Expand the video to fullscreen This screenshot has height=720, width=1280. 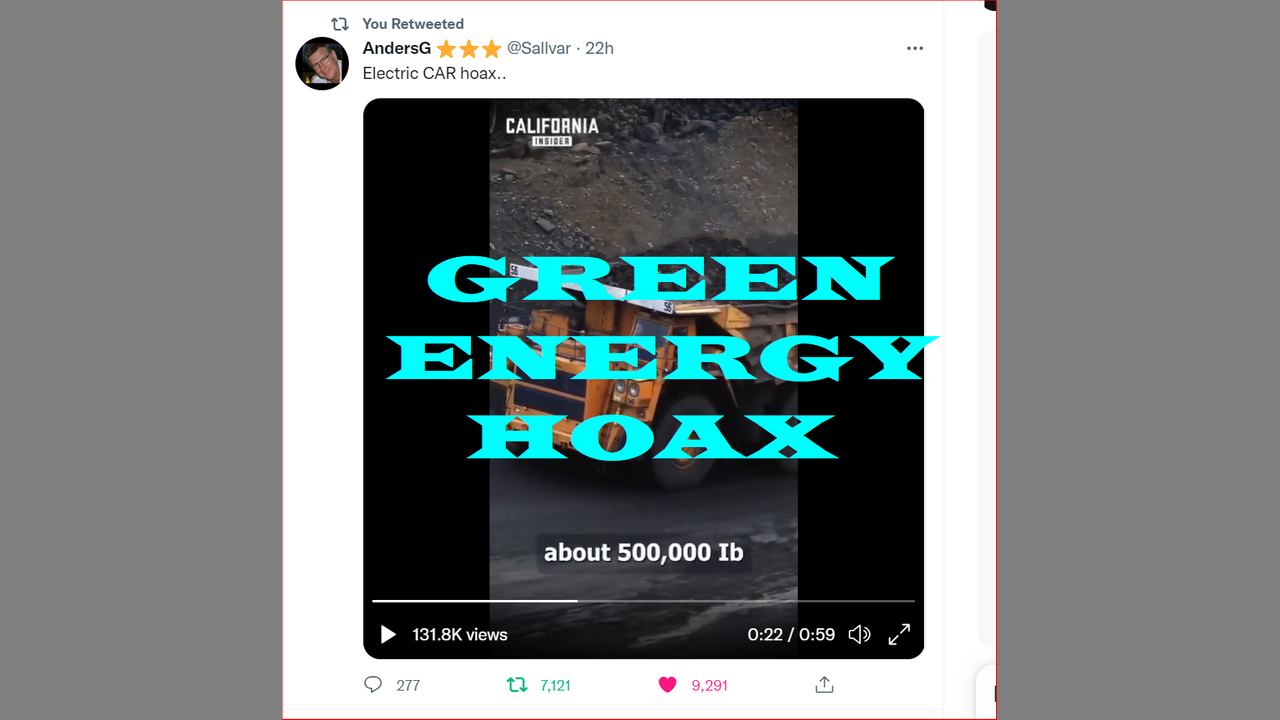tap(899, 634)
